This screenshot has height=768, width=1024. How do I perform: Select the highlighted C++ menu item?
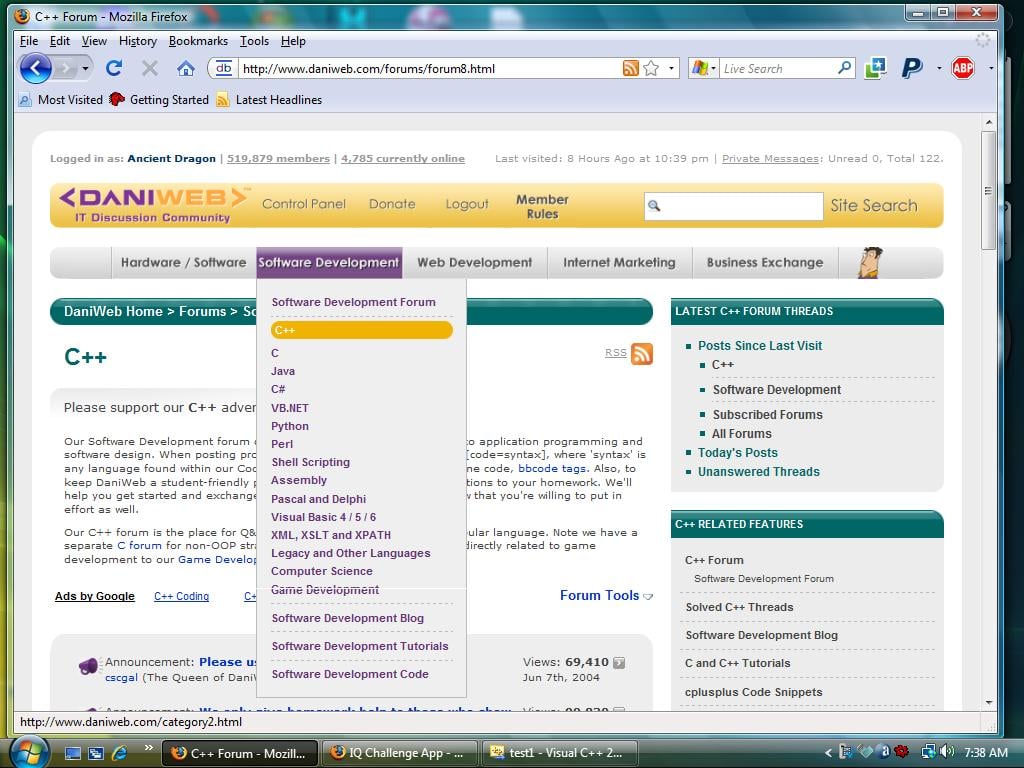pyautogui.click(x=361, y=330)
